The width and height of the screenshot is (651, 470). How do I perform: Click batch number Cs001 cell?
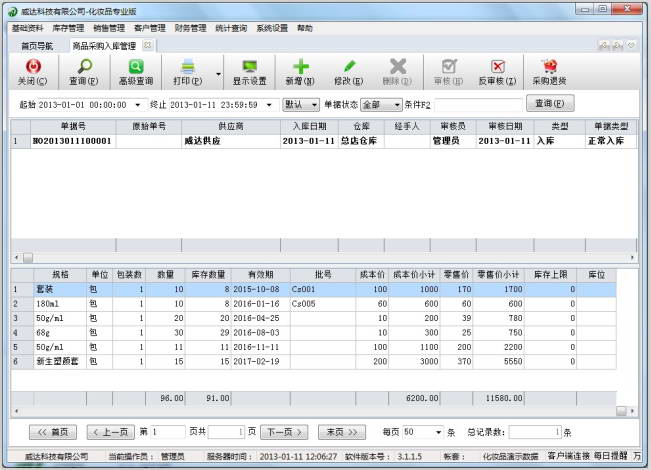click(x=323, y=289)
